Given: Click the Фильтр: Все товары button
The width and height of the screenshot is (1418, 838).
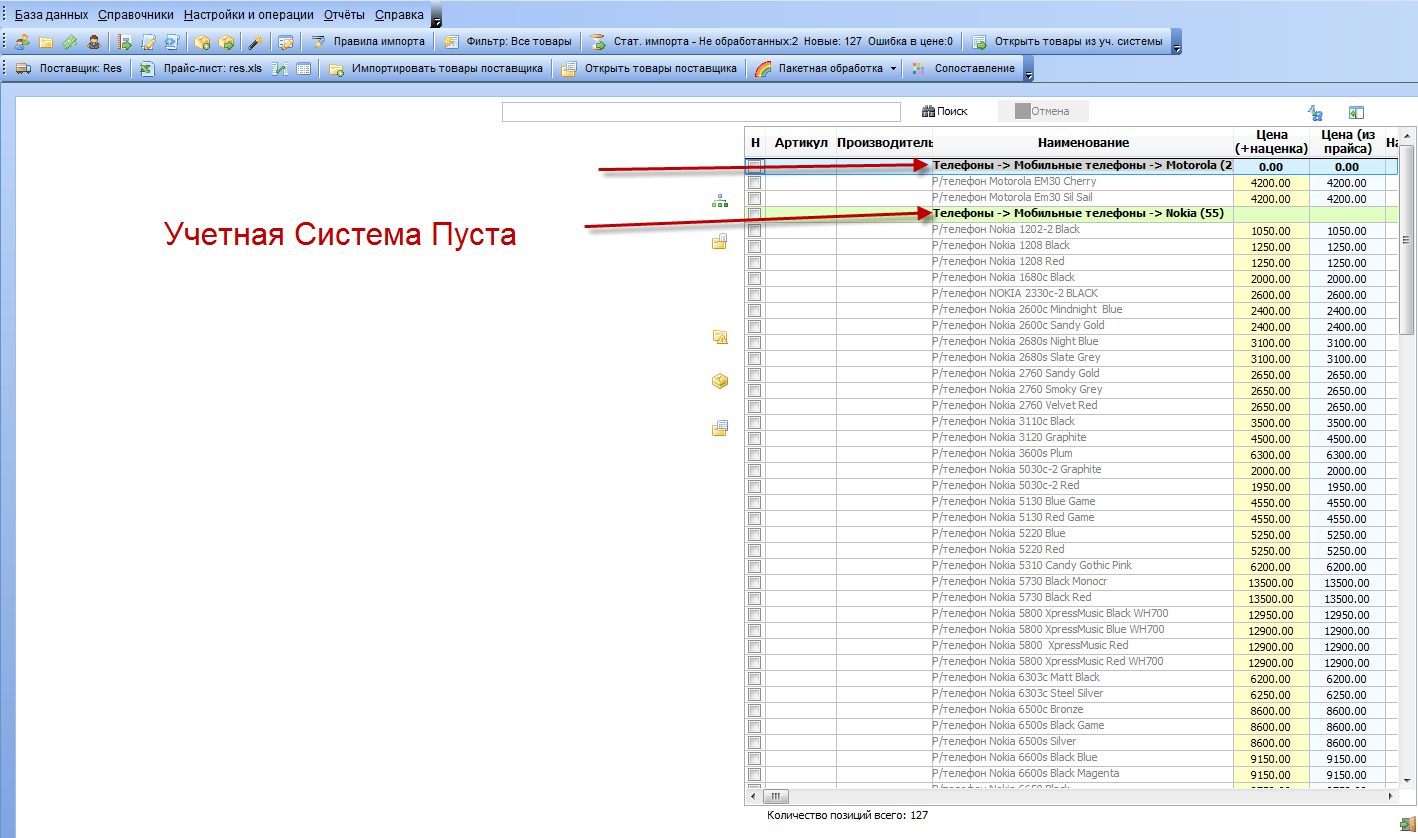Looking at the screenshot, I should click(509, 42).
